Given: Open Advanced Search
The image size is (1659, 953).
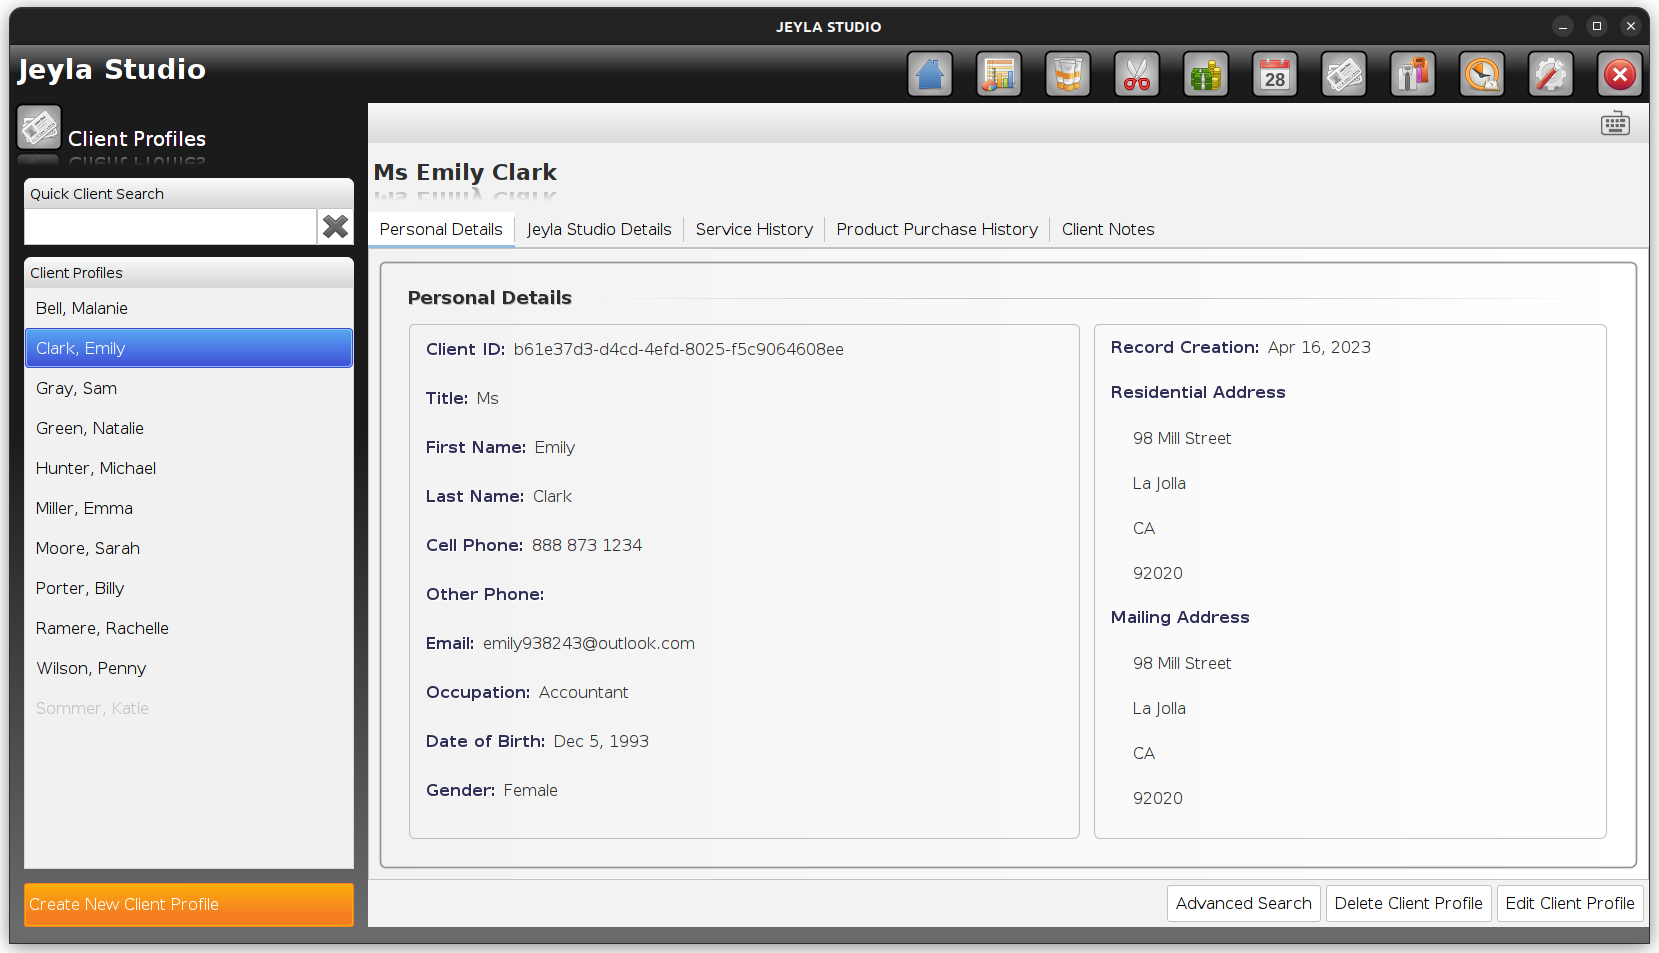Looking at the screenshot, I should coord(1244,903).
